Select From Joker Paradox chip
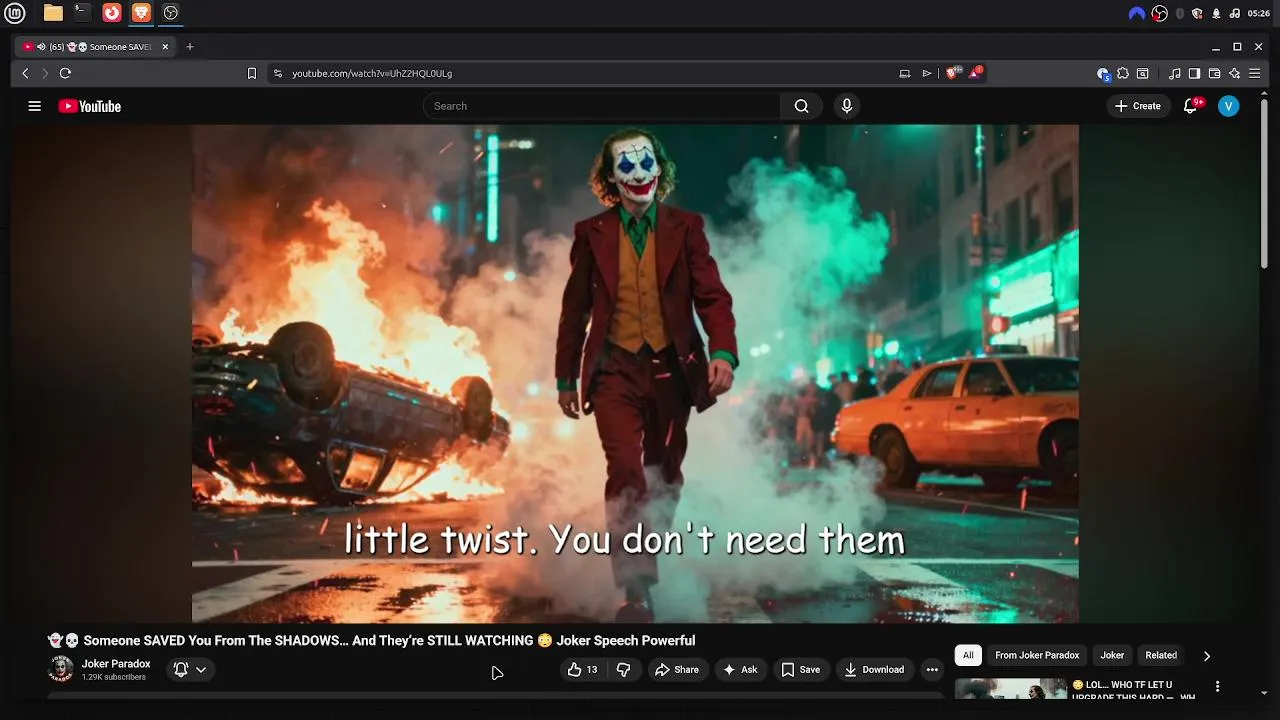1280x720 pixels. click(1037, 656)
